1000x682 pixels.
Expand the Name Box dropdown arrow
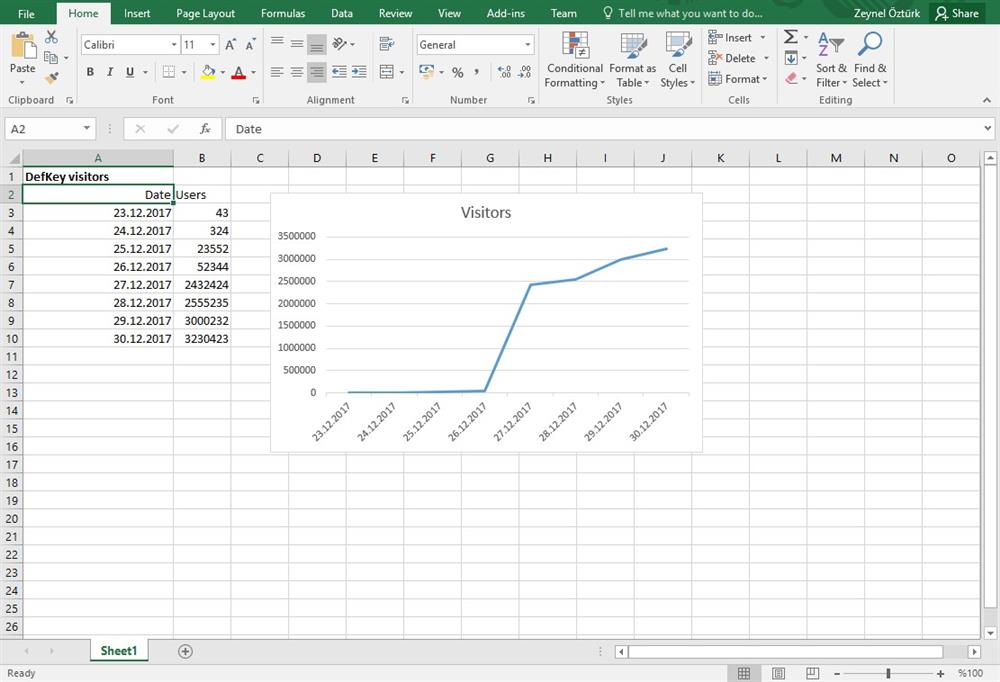[87, 128]
